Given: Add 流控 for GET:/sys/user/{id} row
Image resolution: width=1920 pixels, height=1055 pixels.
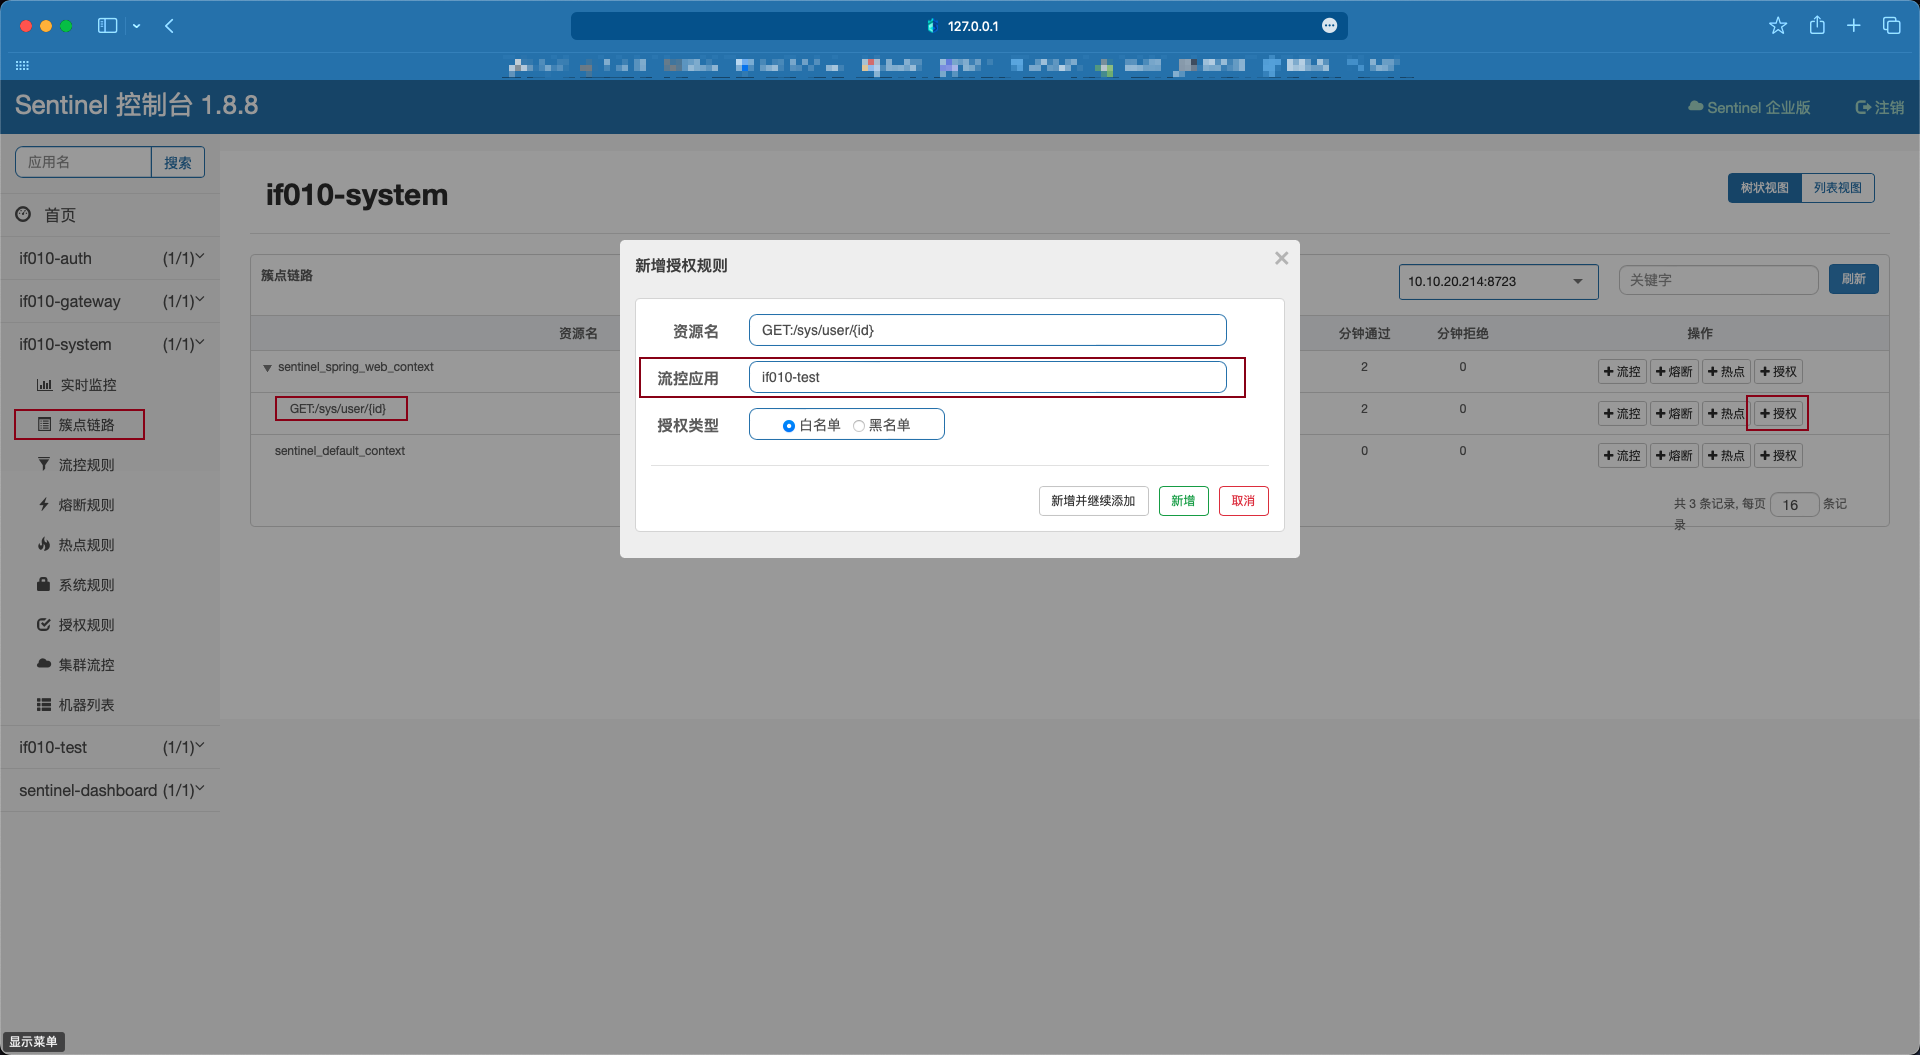Looking at the screenshot, I should click(1622, 414).
